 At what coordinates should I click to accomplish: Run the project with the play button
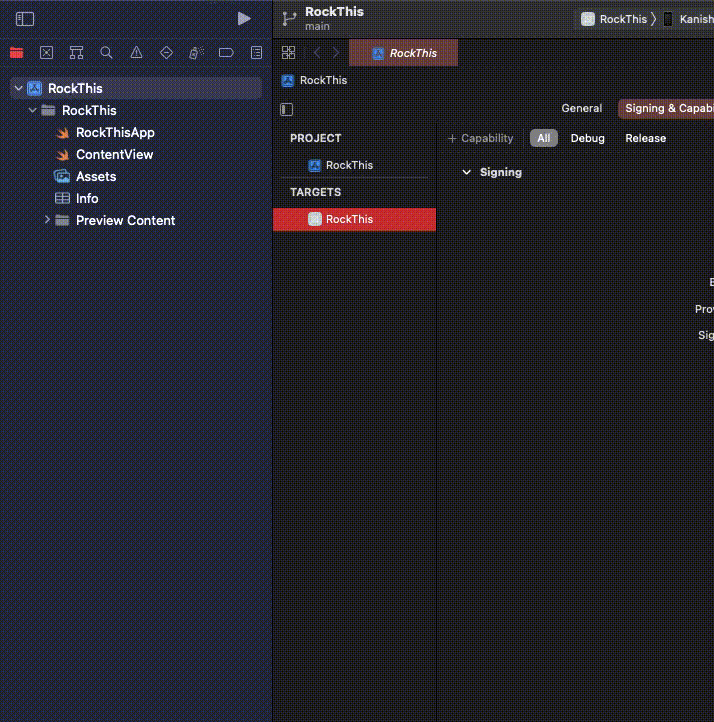coord(244,19)
